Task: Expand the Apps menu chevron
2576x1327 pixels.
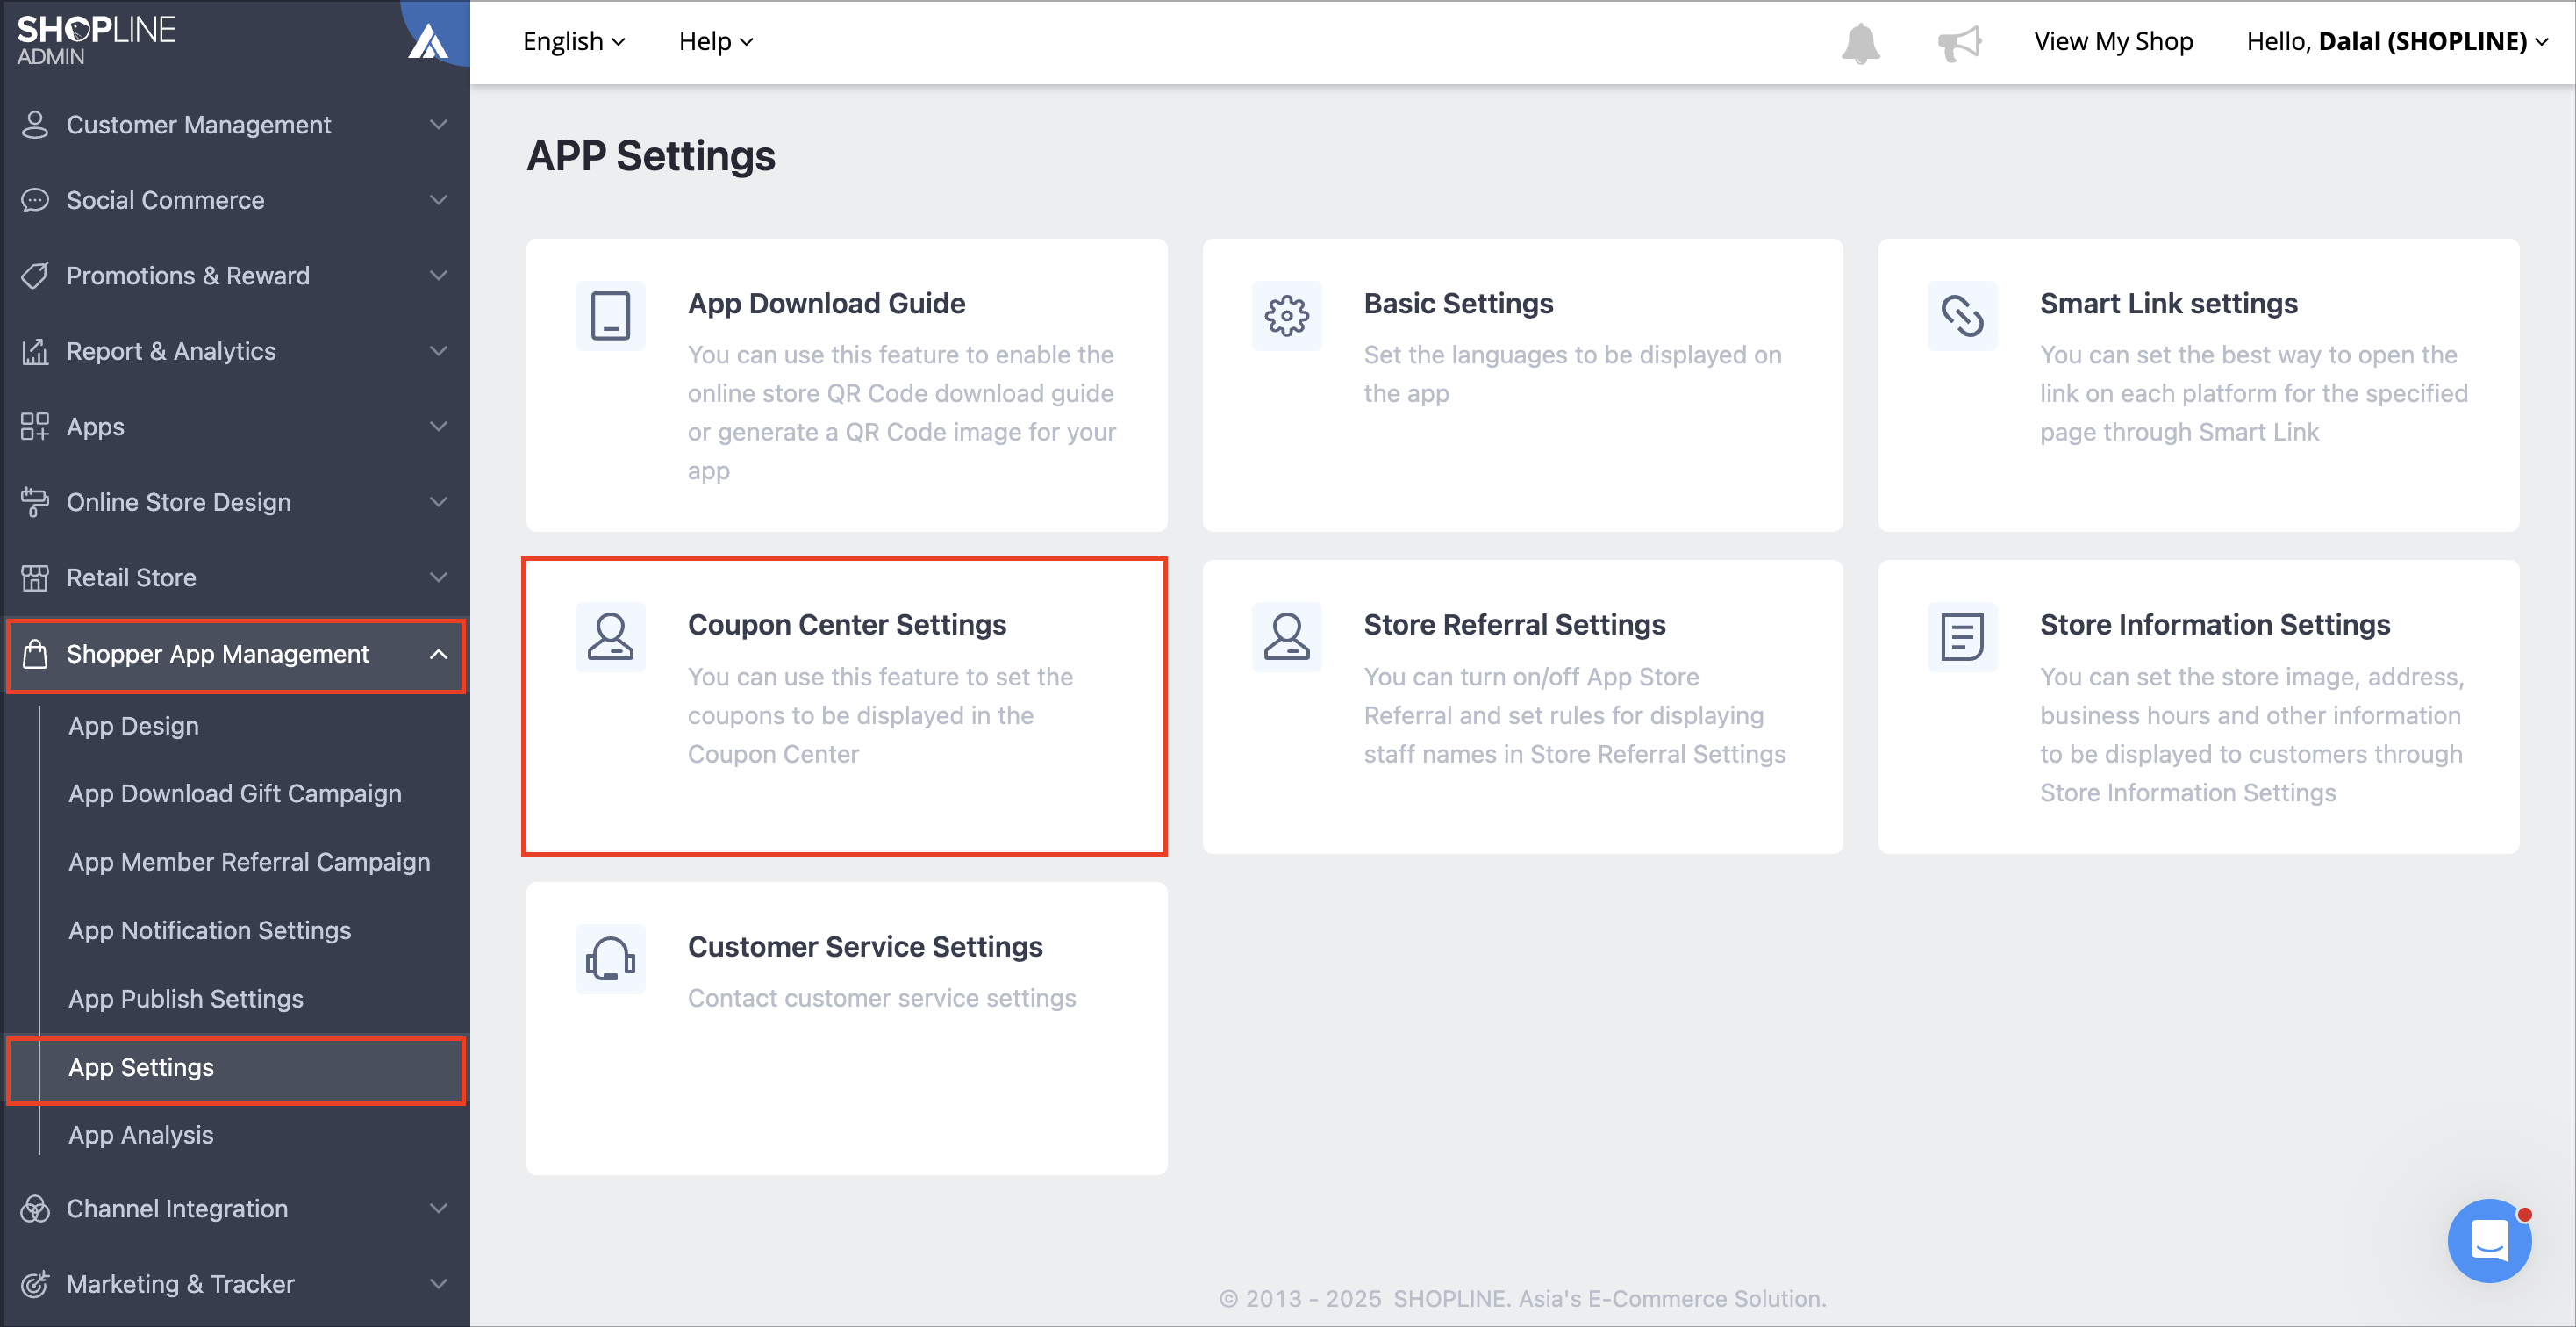Action: [438, 426]
